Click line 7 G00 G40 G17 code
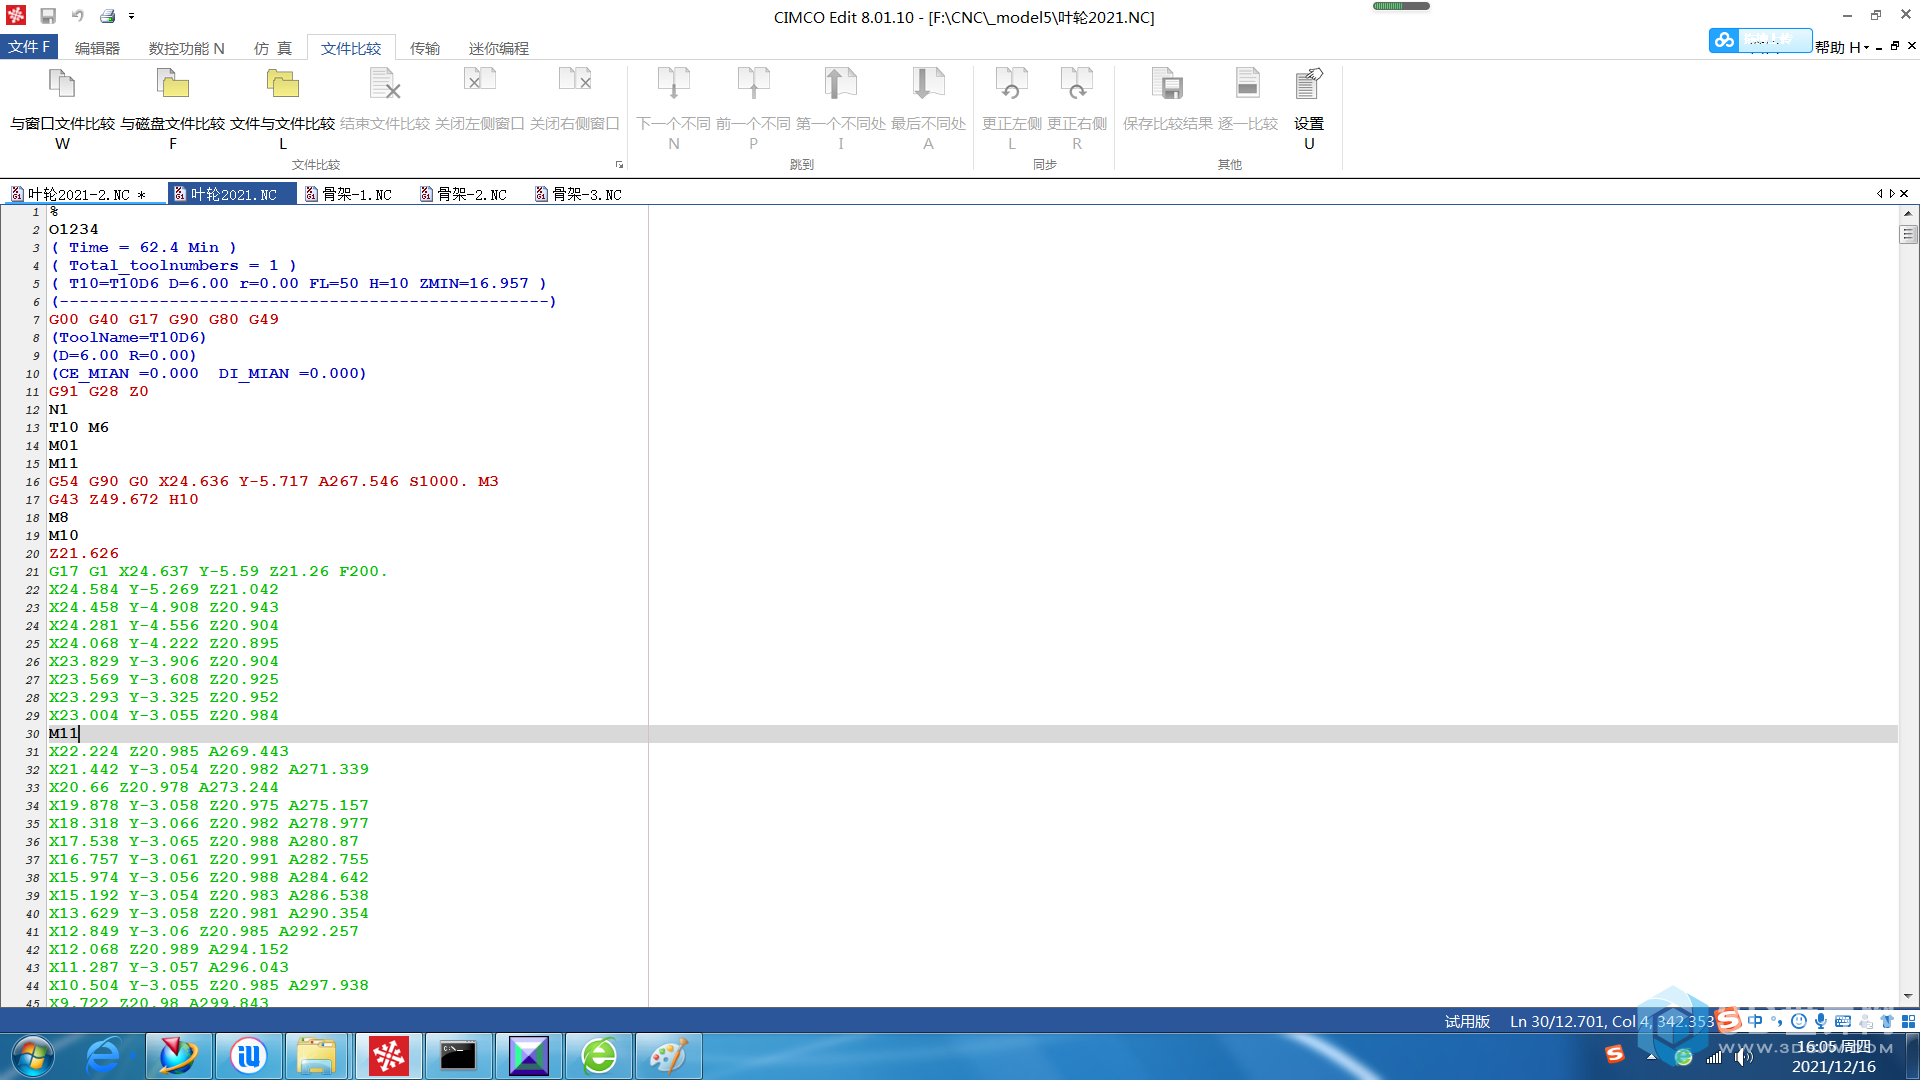This screenshot has width=1920, height=1080. 164,320
